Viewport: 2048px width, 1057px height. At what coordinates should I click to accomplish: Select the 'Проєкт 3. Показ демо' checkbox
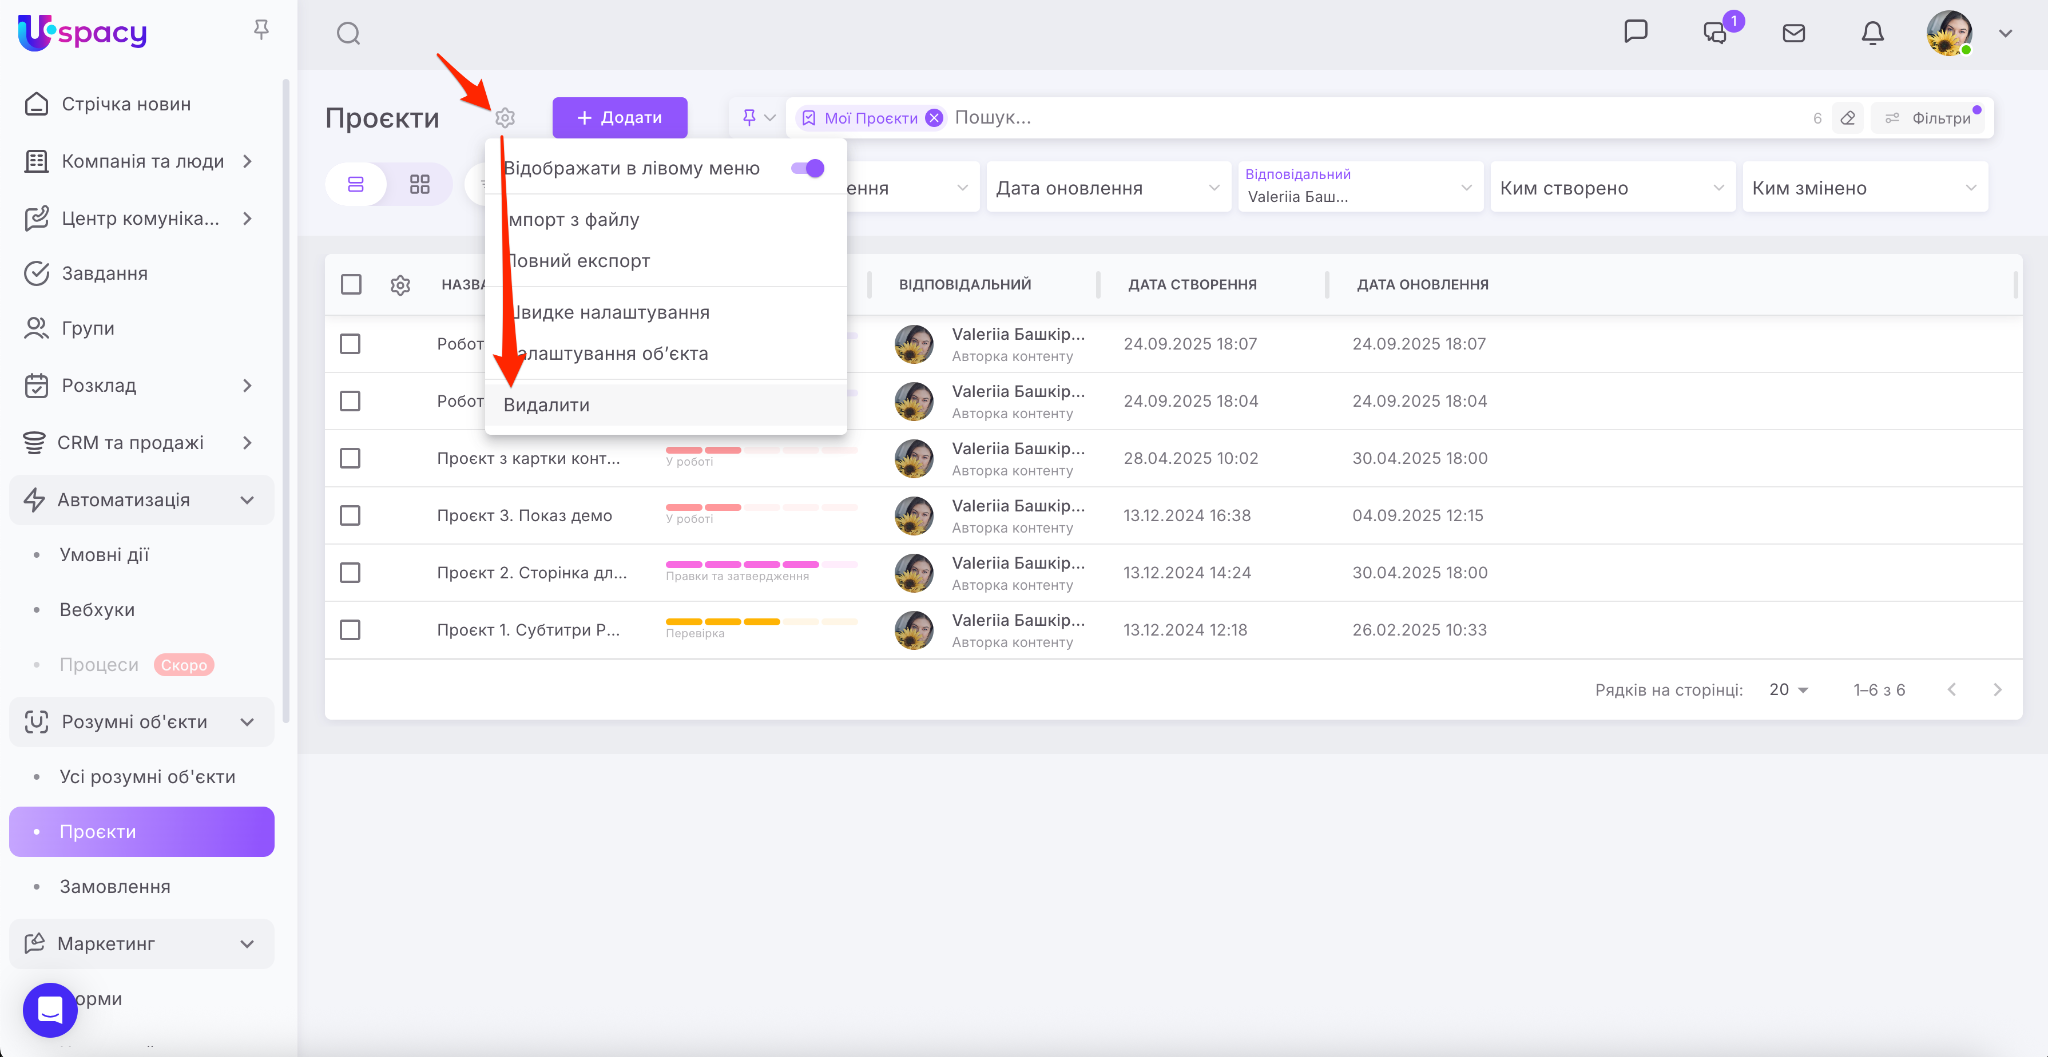coord(350,516)
